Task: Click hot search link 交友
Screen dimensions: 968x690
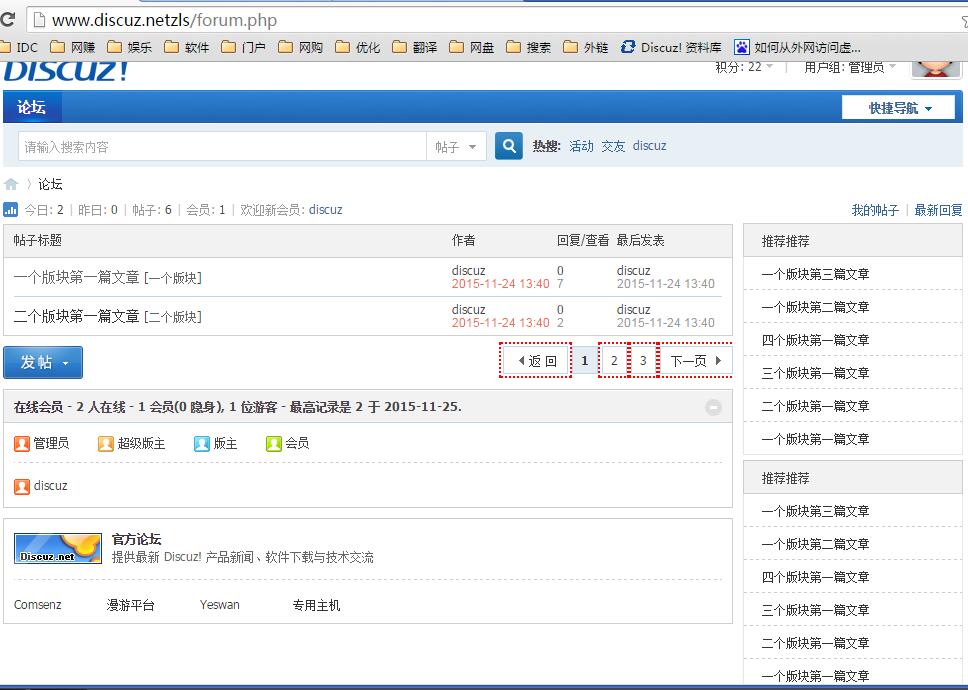Action: click(613, 146)
